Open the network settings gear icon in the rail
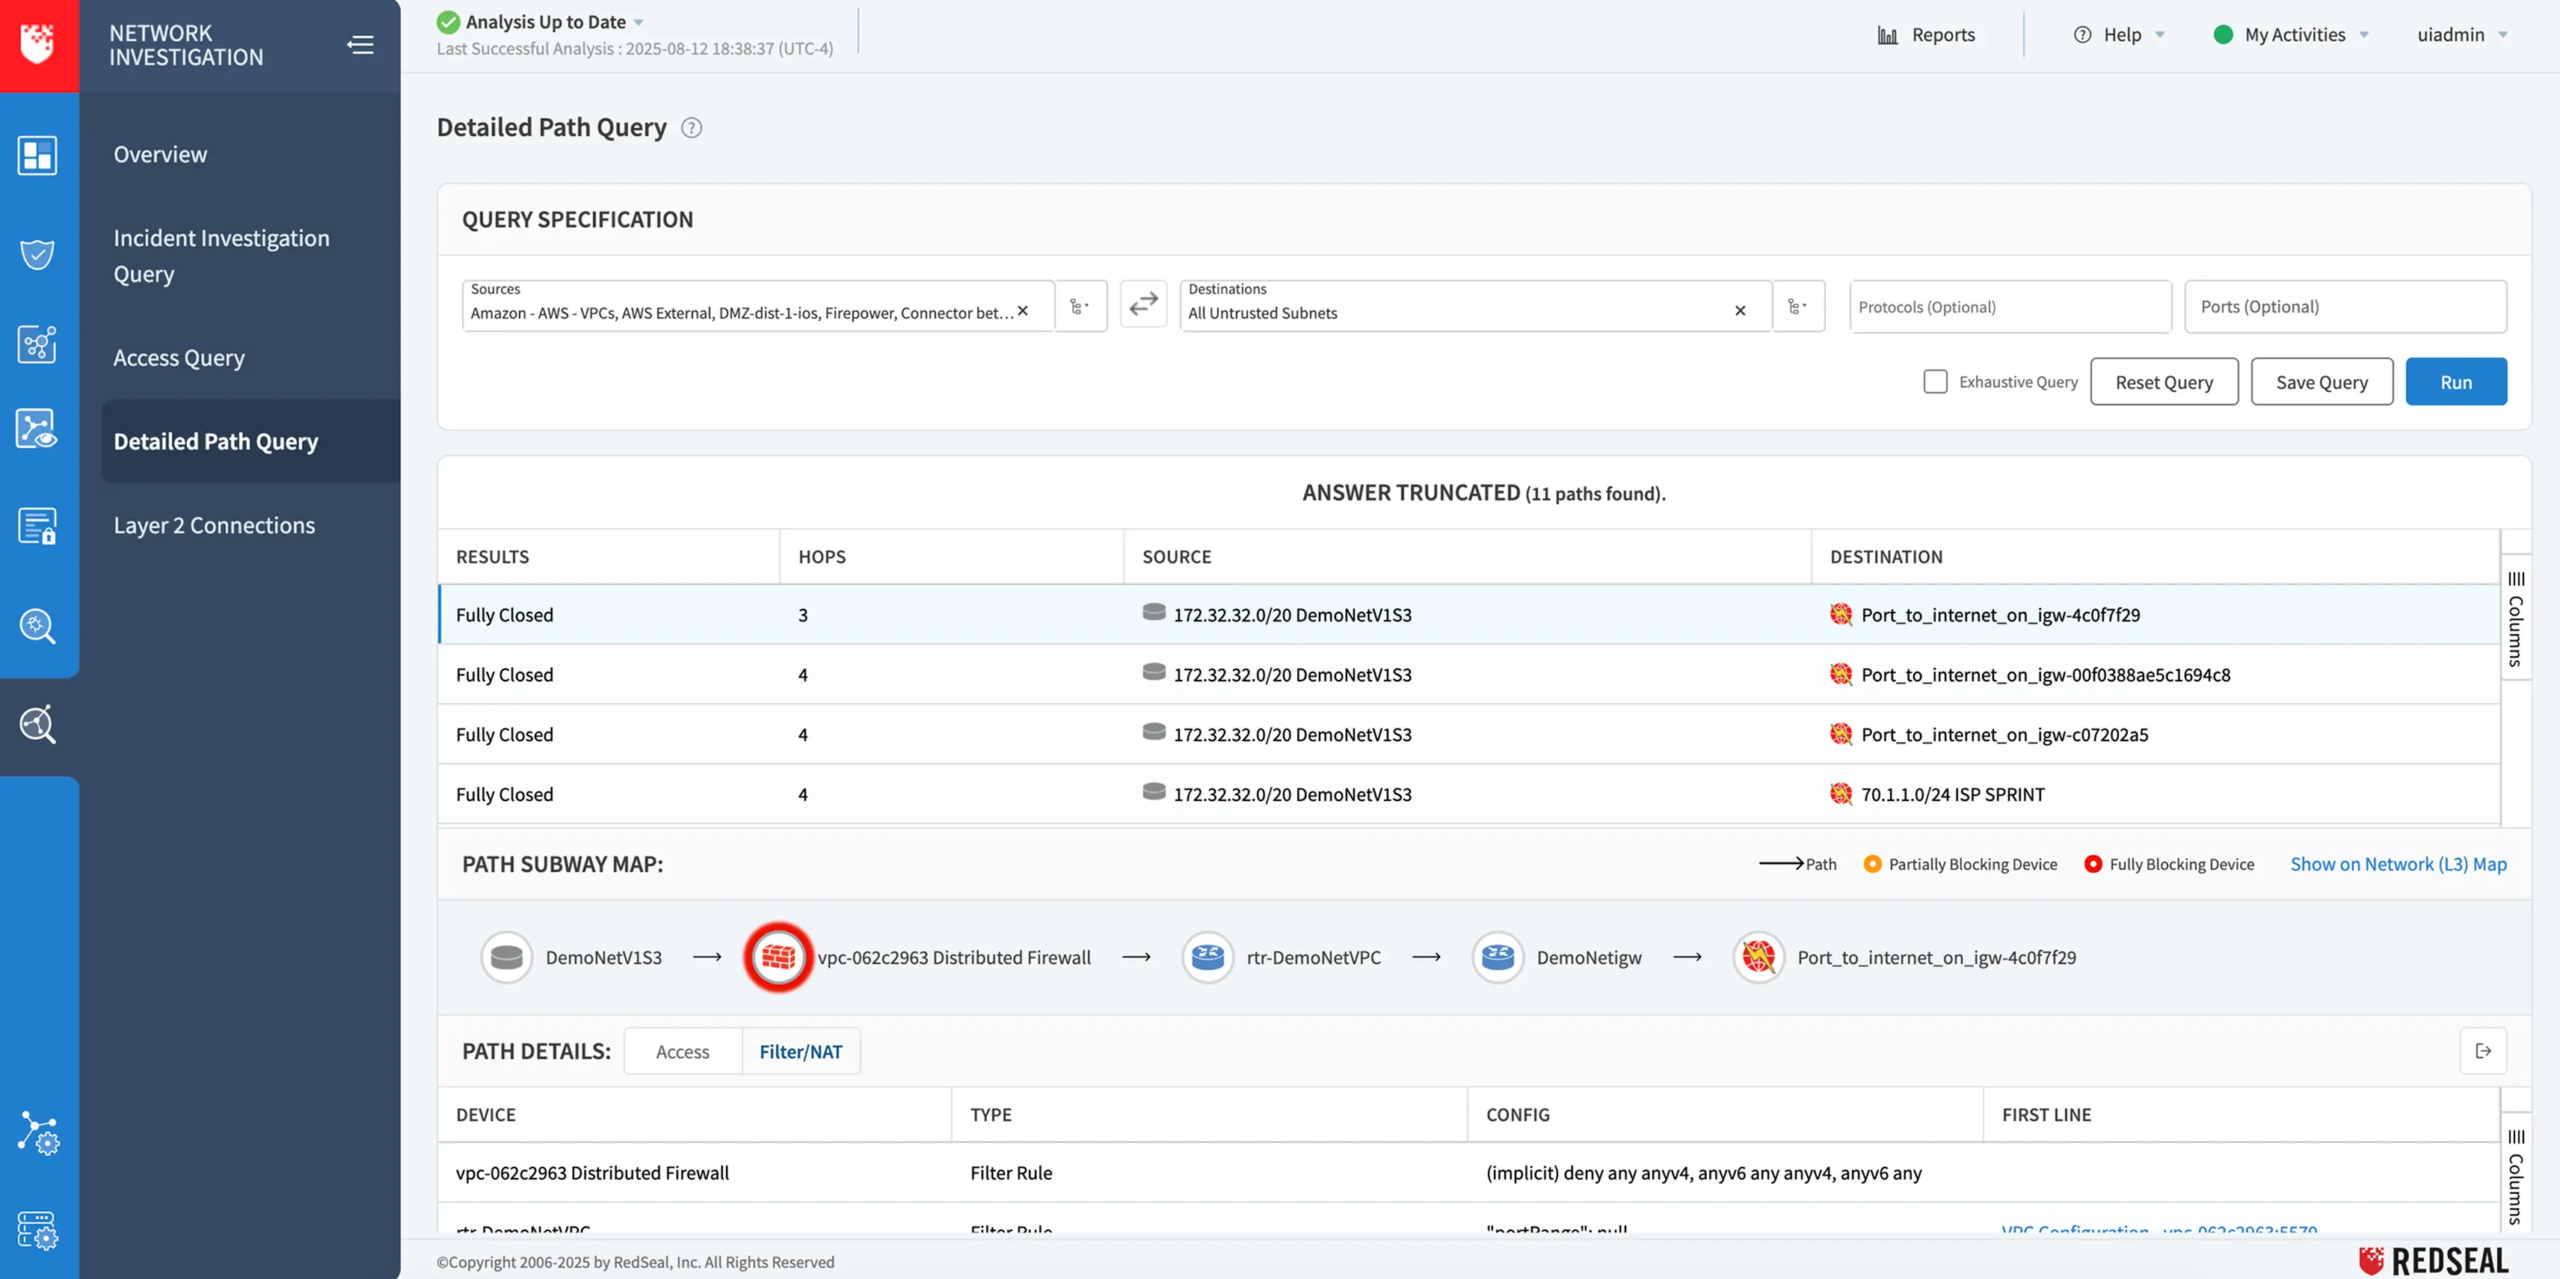Screen dimensions: 2560x1279 [x=38, y=1134]
